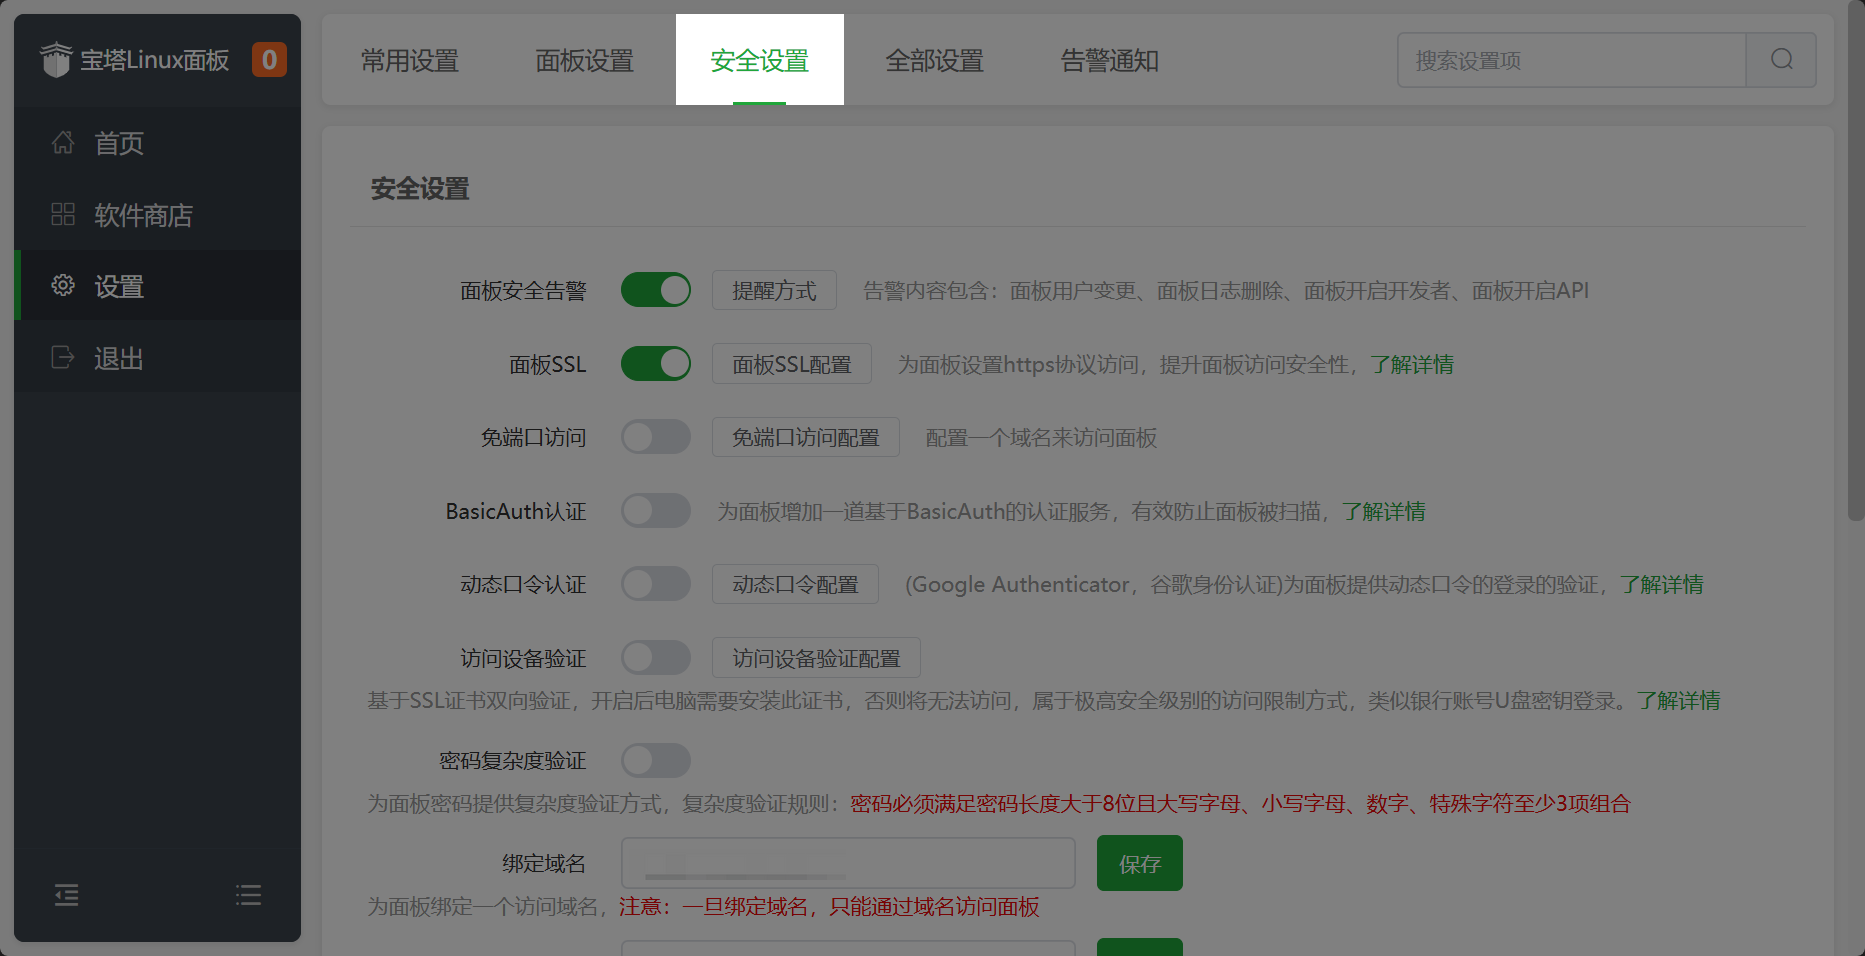Collapse the sidebar with bottom-left icon
The height and width of the screenshot is (956, 1865).
[x=66, y=895]
